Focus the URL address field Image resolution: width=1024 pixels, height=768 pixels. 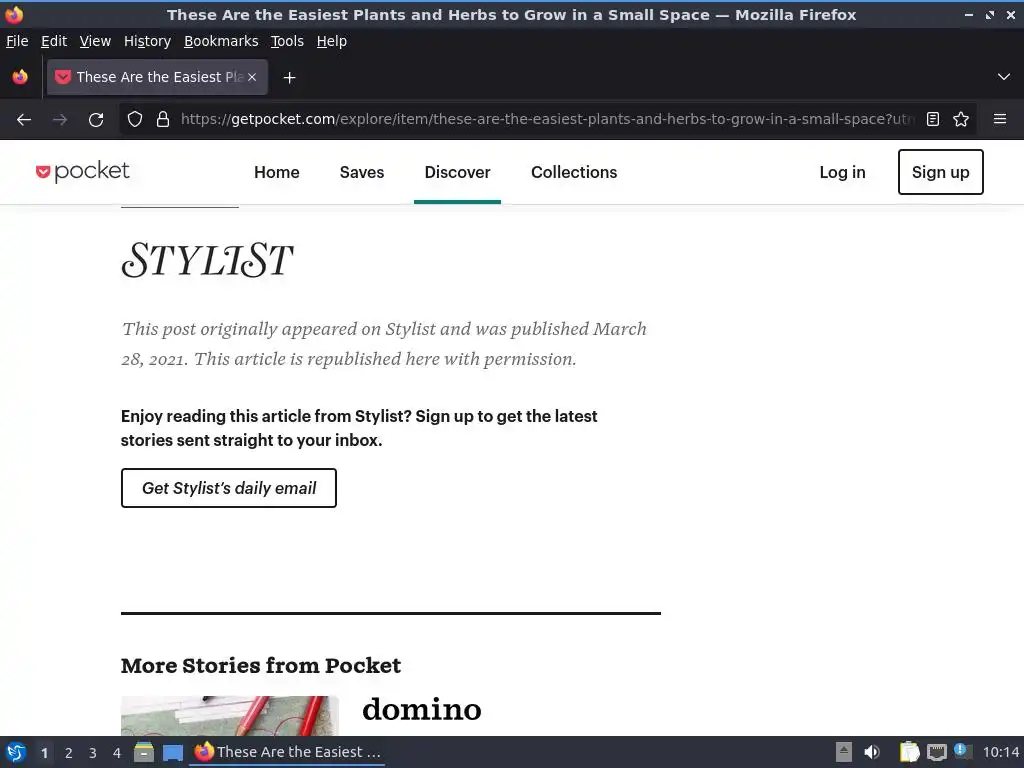(x=547, y=119)
